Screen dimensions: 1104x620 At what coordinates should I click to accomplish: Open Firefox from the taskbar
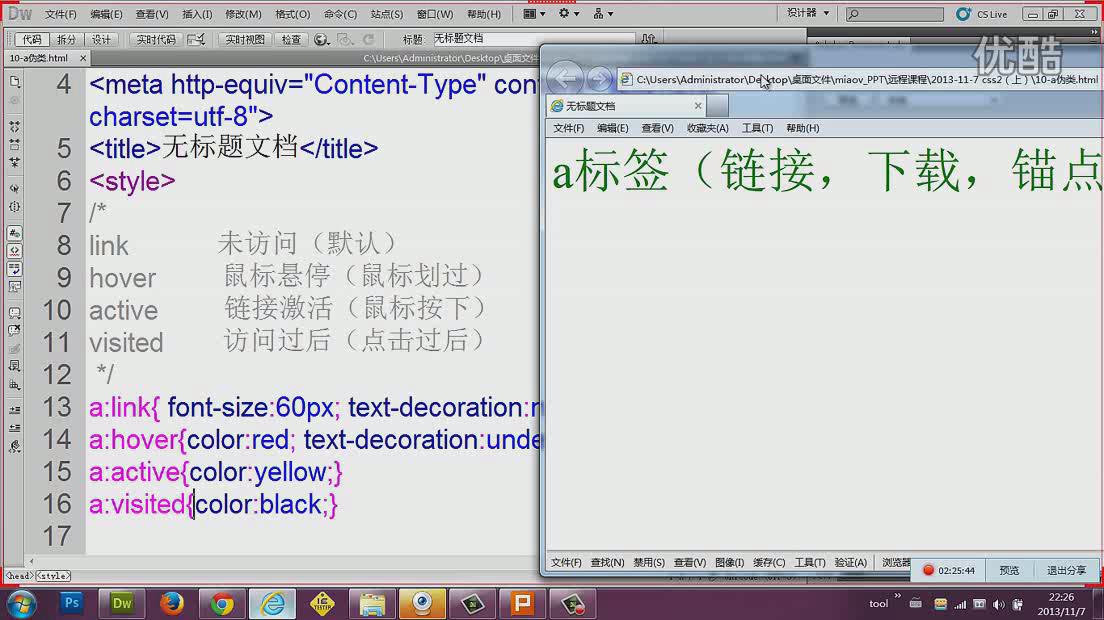(172, 603)
